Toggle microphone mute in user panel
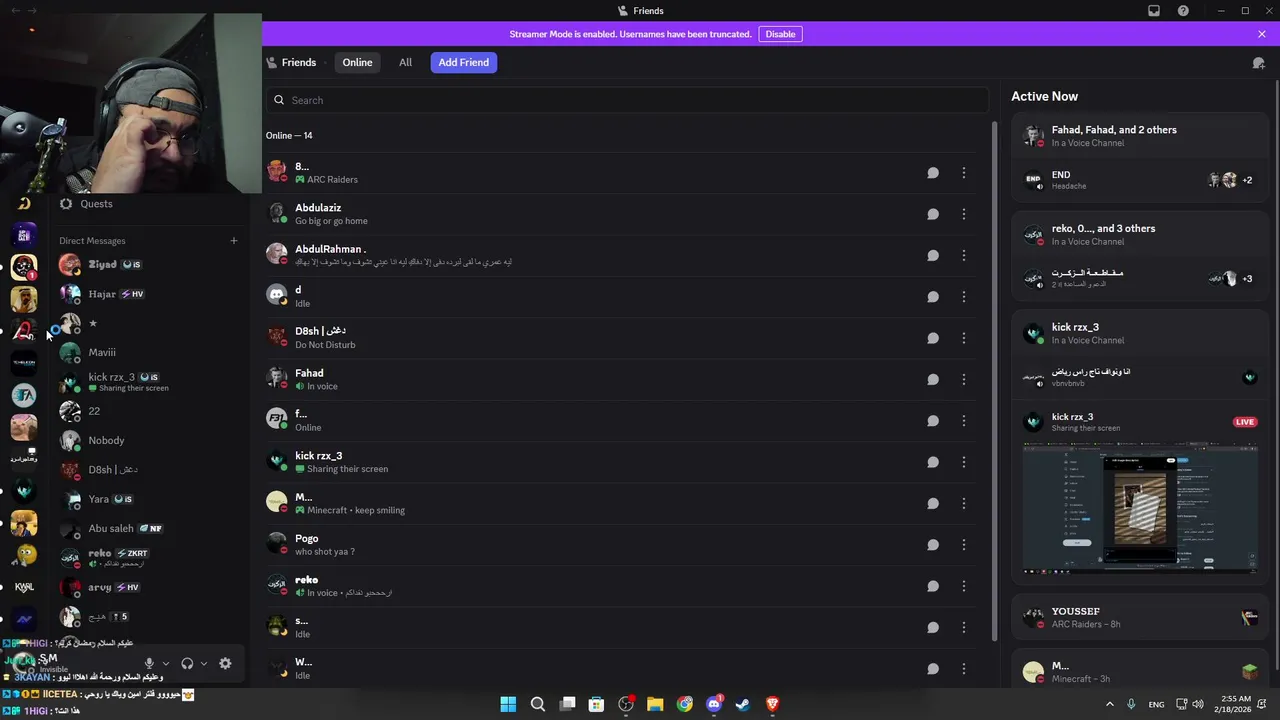1280x720 pixels. click(x=149, y=663)
